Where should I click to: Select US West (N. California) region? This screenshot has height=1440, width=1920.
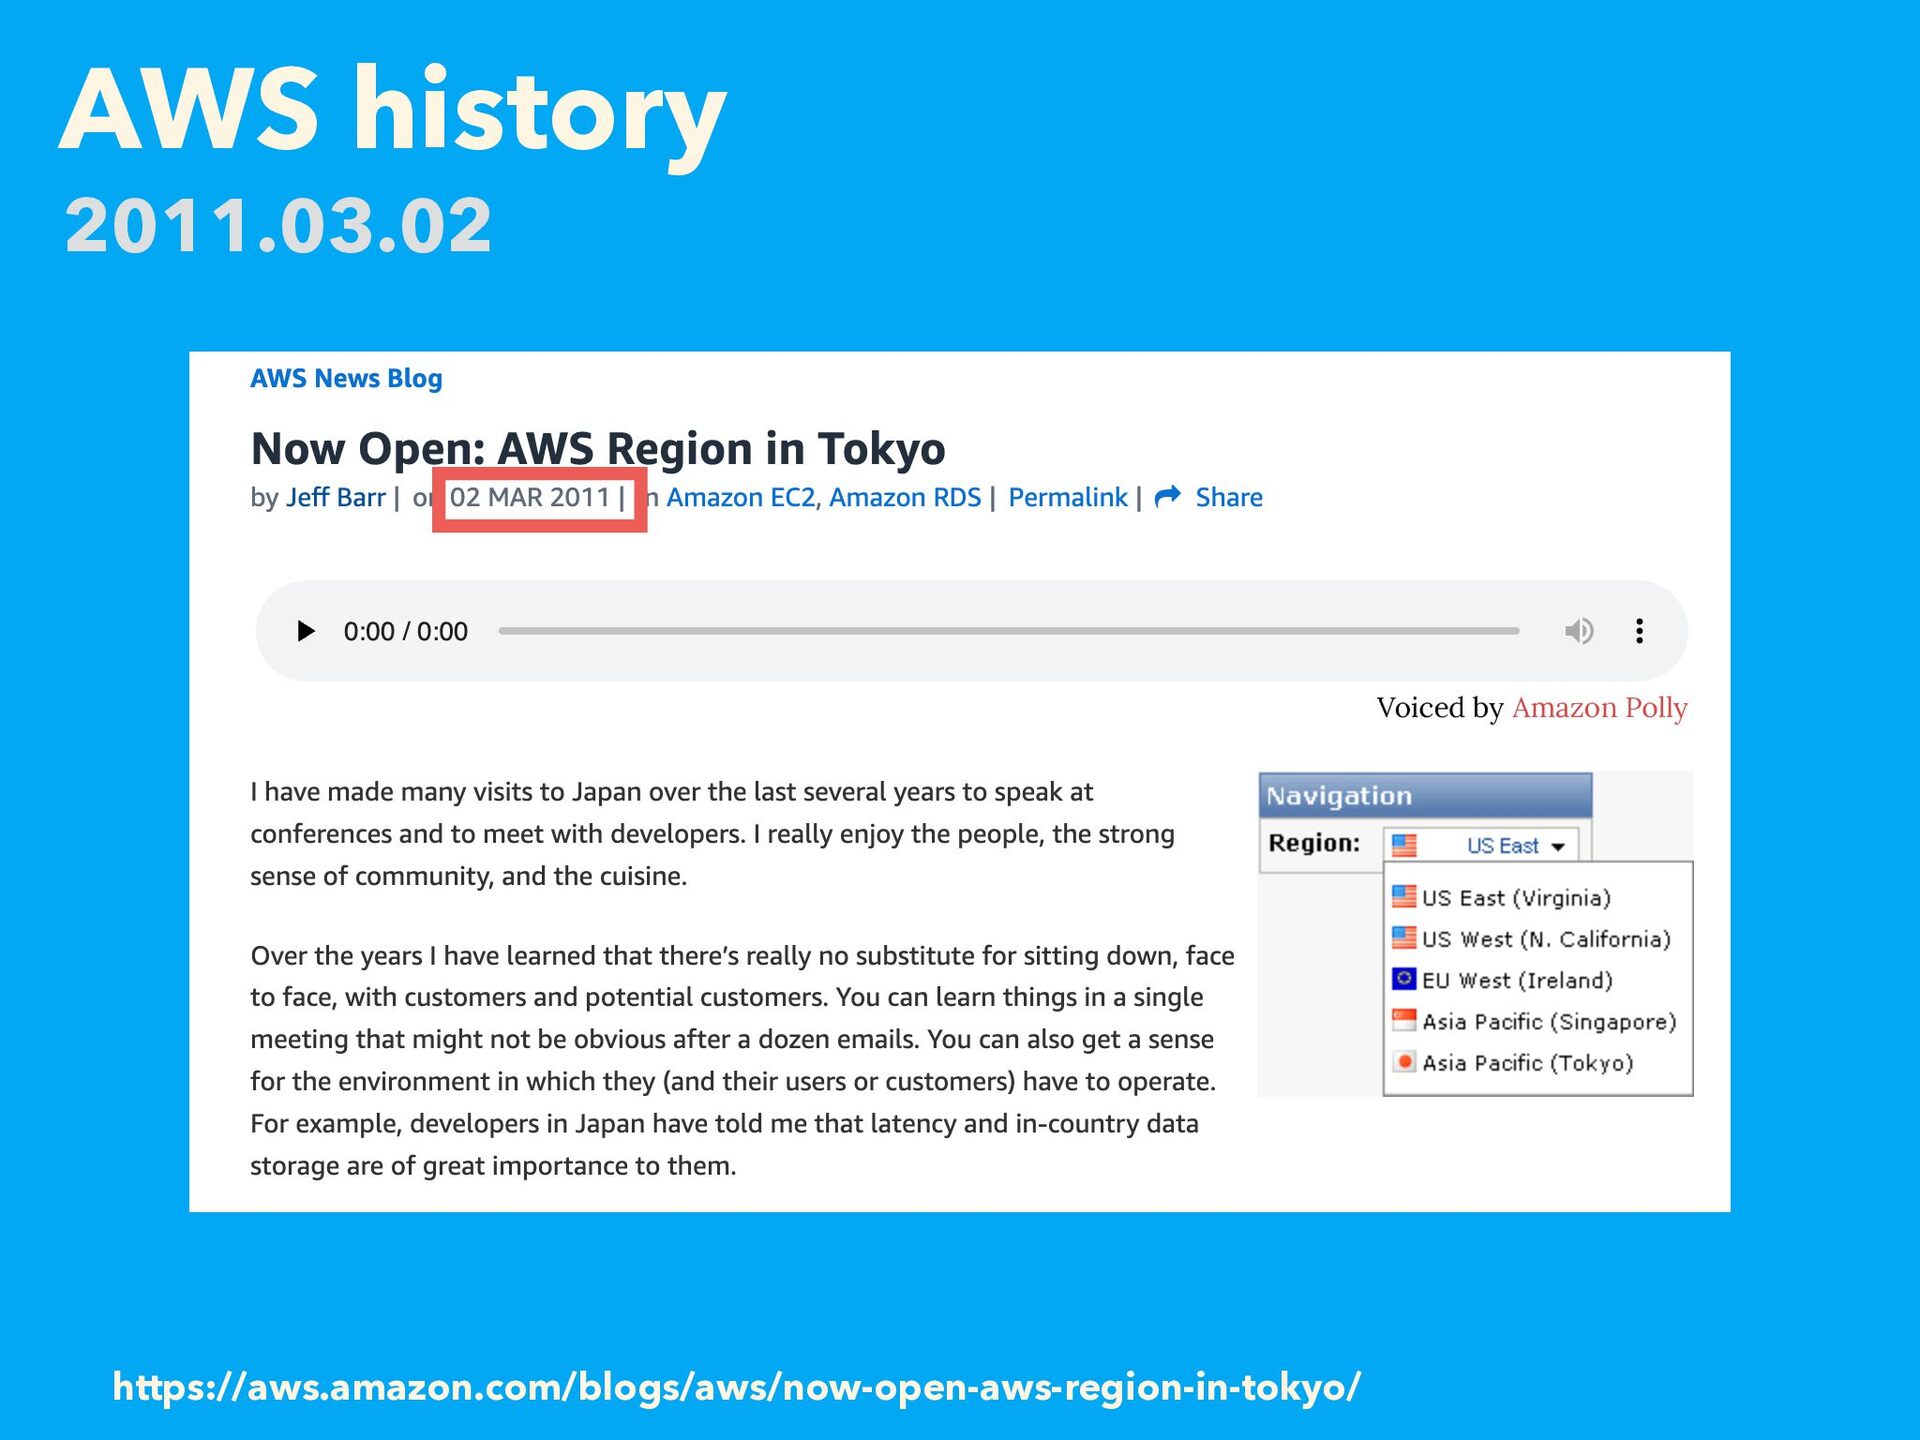click(1545, 939)
